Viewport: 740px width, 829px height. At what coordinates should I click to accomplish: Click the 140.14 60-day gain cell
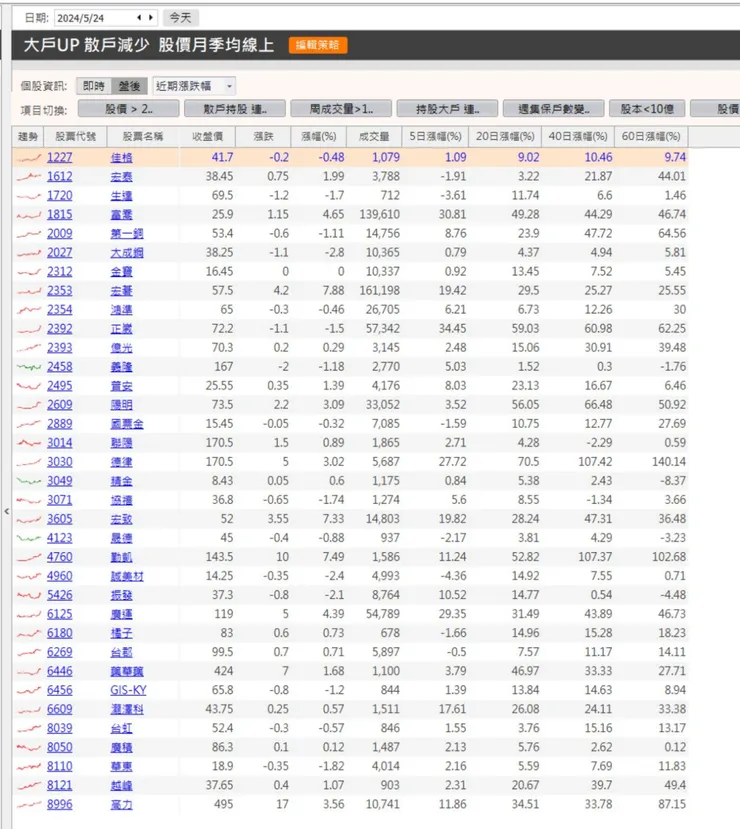click(669, 462)
